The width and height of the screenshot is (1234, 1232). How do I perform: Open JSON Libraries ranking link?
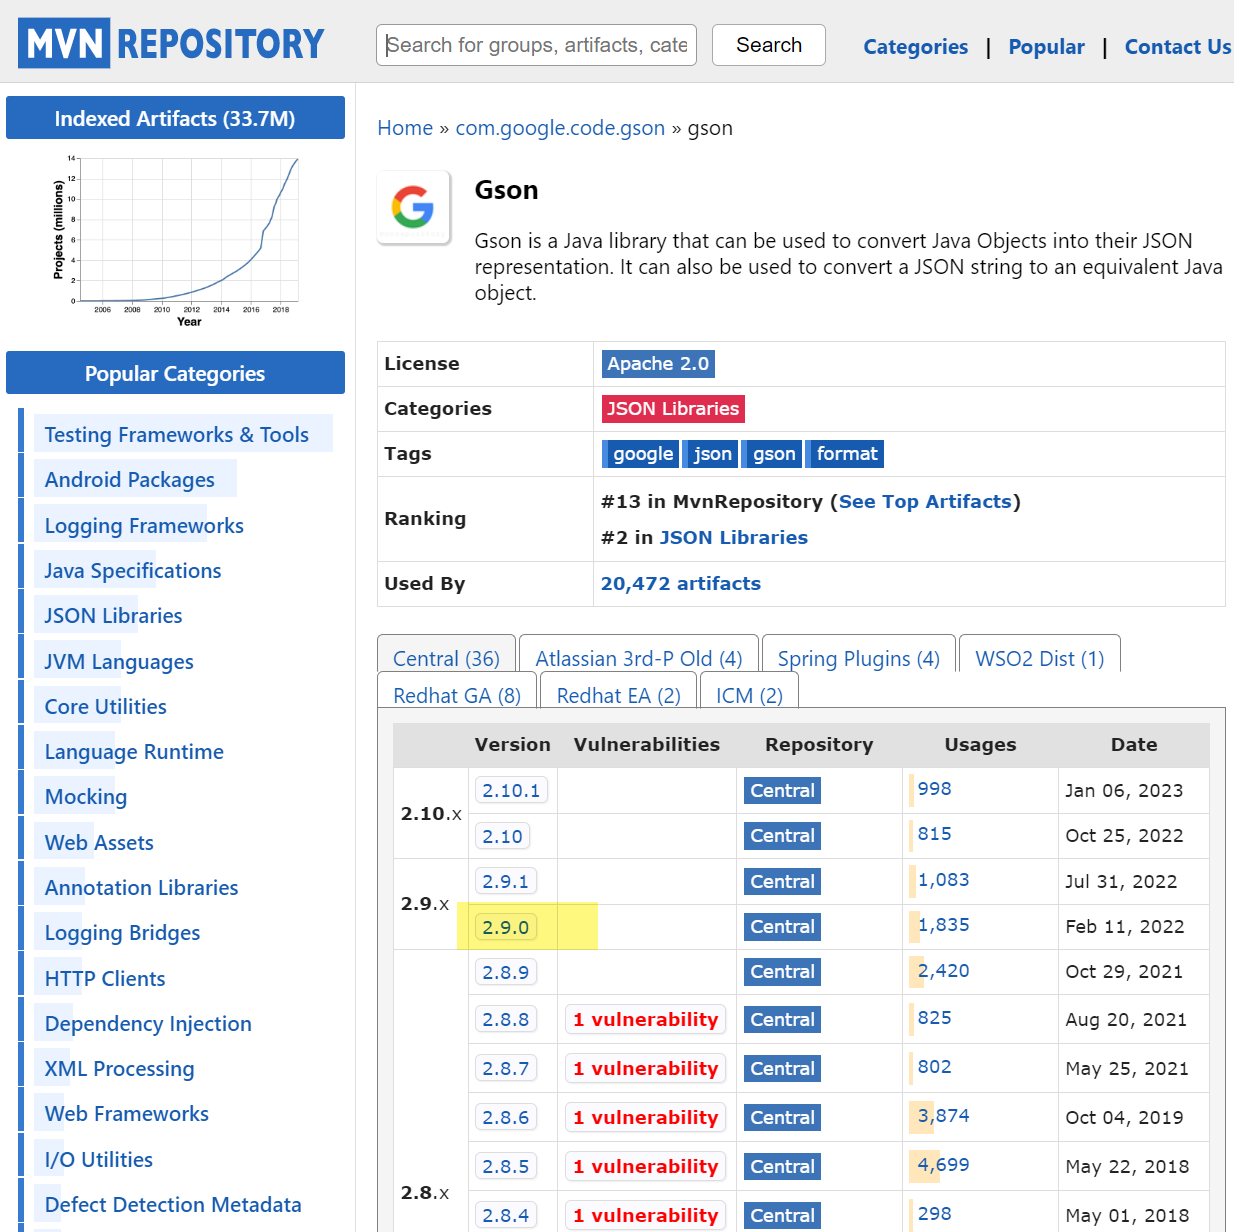[x=733, y=538]
